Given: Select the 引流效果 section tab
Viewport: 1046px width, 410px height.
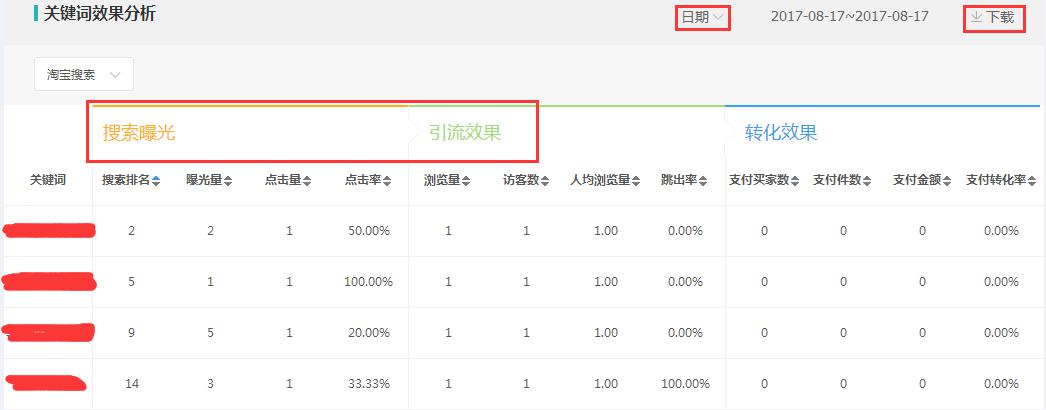Looking at the screenshot, I should [x=465, y=133].
